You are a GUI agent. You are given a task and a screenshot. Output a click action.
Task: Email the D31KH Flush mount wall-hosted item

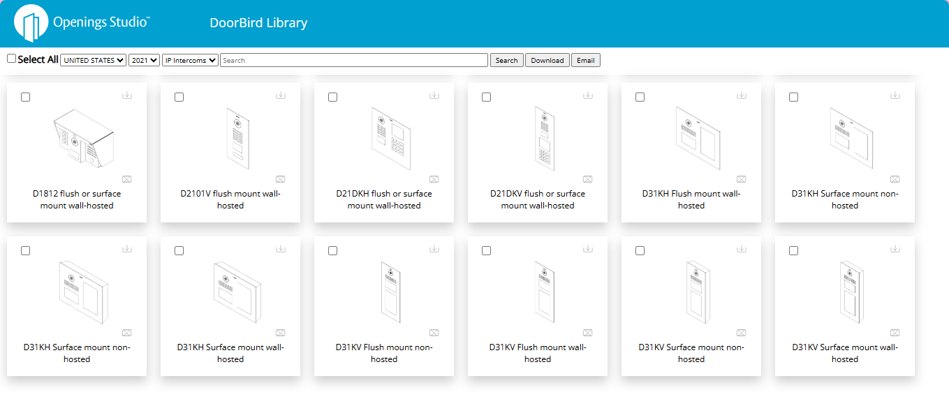click(x=742, y=179)
